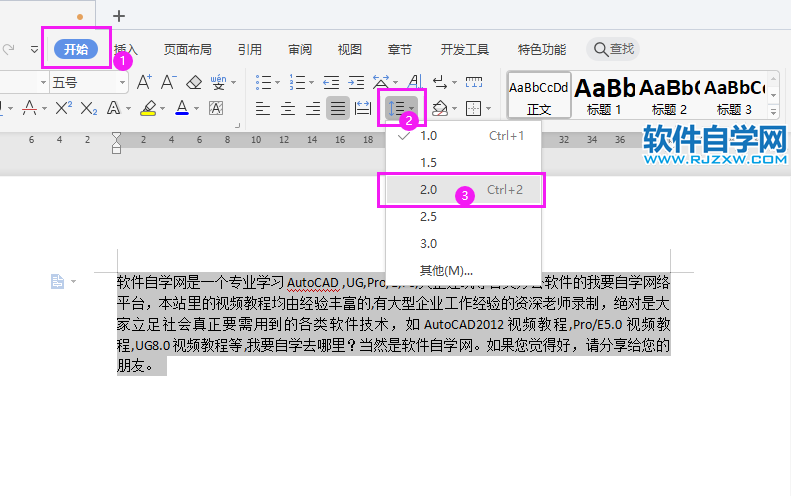This screenshot has width=791, height=496.
Task: Increase font size with A+ icon
Action: 144,82
